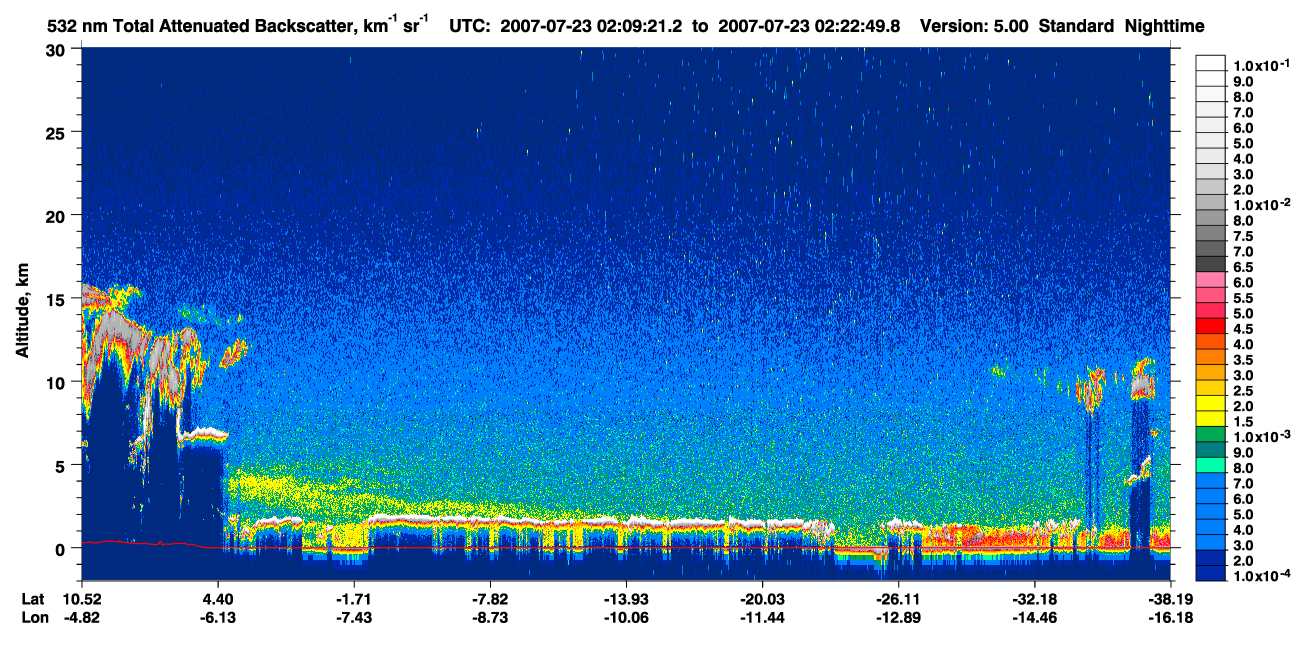The width and height of the screenshot is (1300, 667).
Task: Click the altitude tick label 25
Action: point(57,132)
